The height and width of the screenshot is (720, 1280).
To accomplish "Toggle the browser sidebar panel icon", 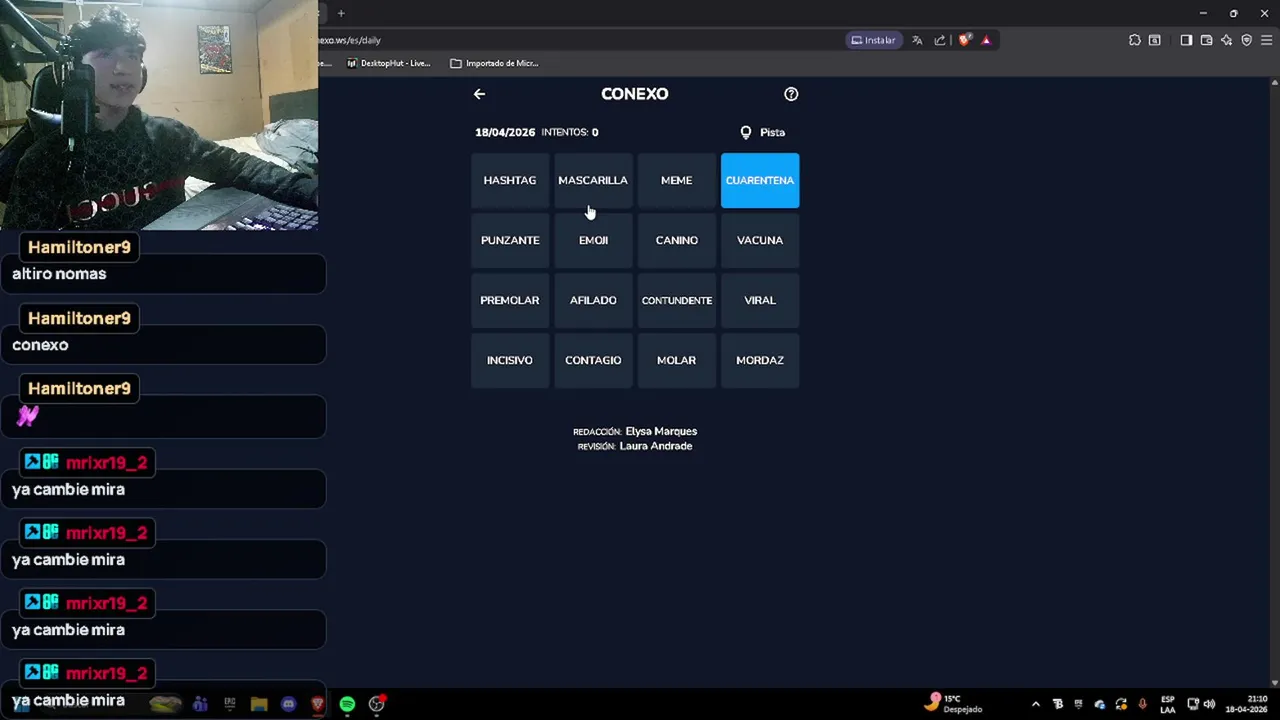I will point(1186,40).
